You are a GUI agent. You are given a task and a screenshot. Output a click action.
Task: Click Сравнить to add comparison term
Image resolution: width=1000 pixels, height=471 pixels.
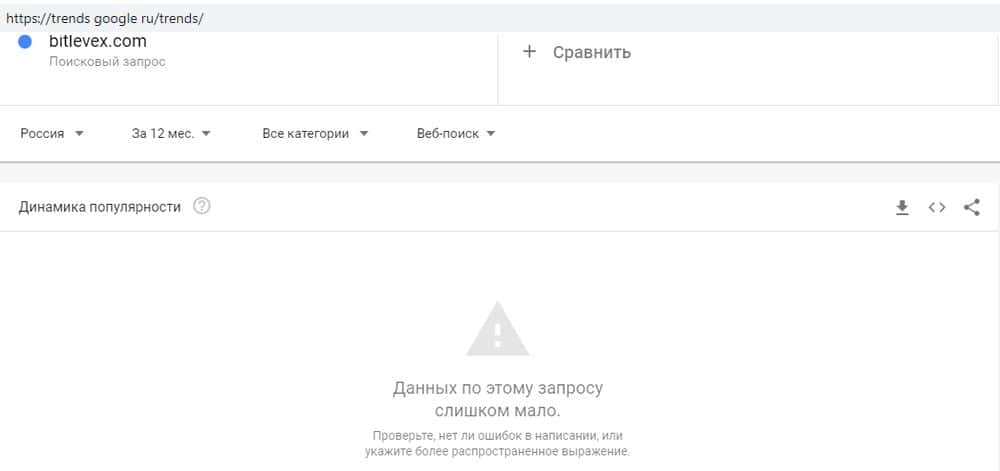tap(592, 52)
